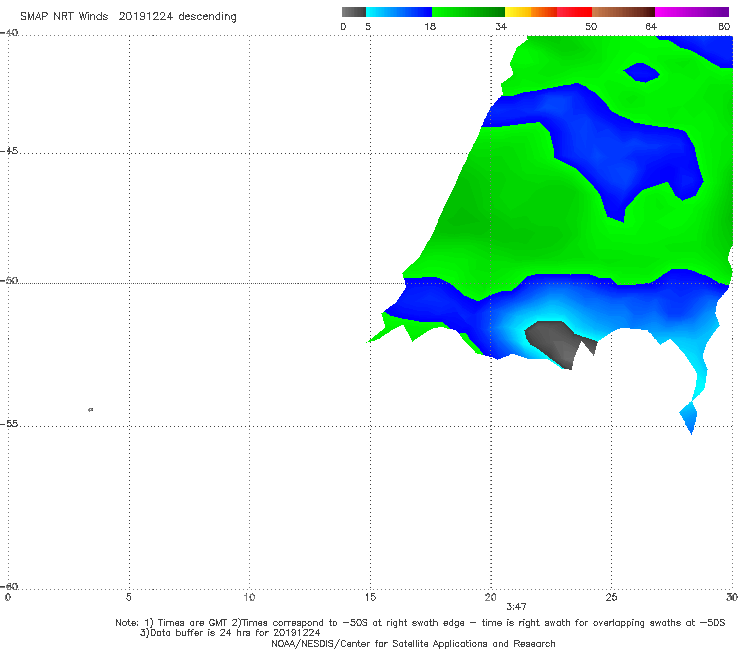The image size is (740, 650).
Task: Click the '-60' latitude axis label
Action: [9, 586]
